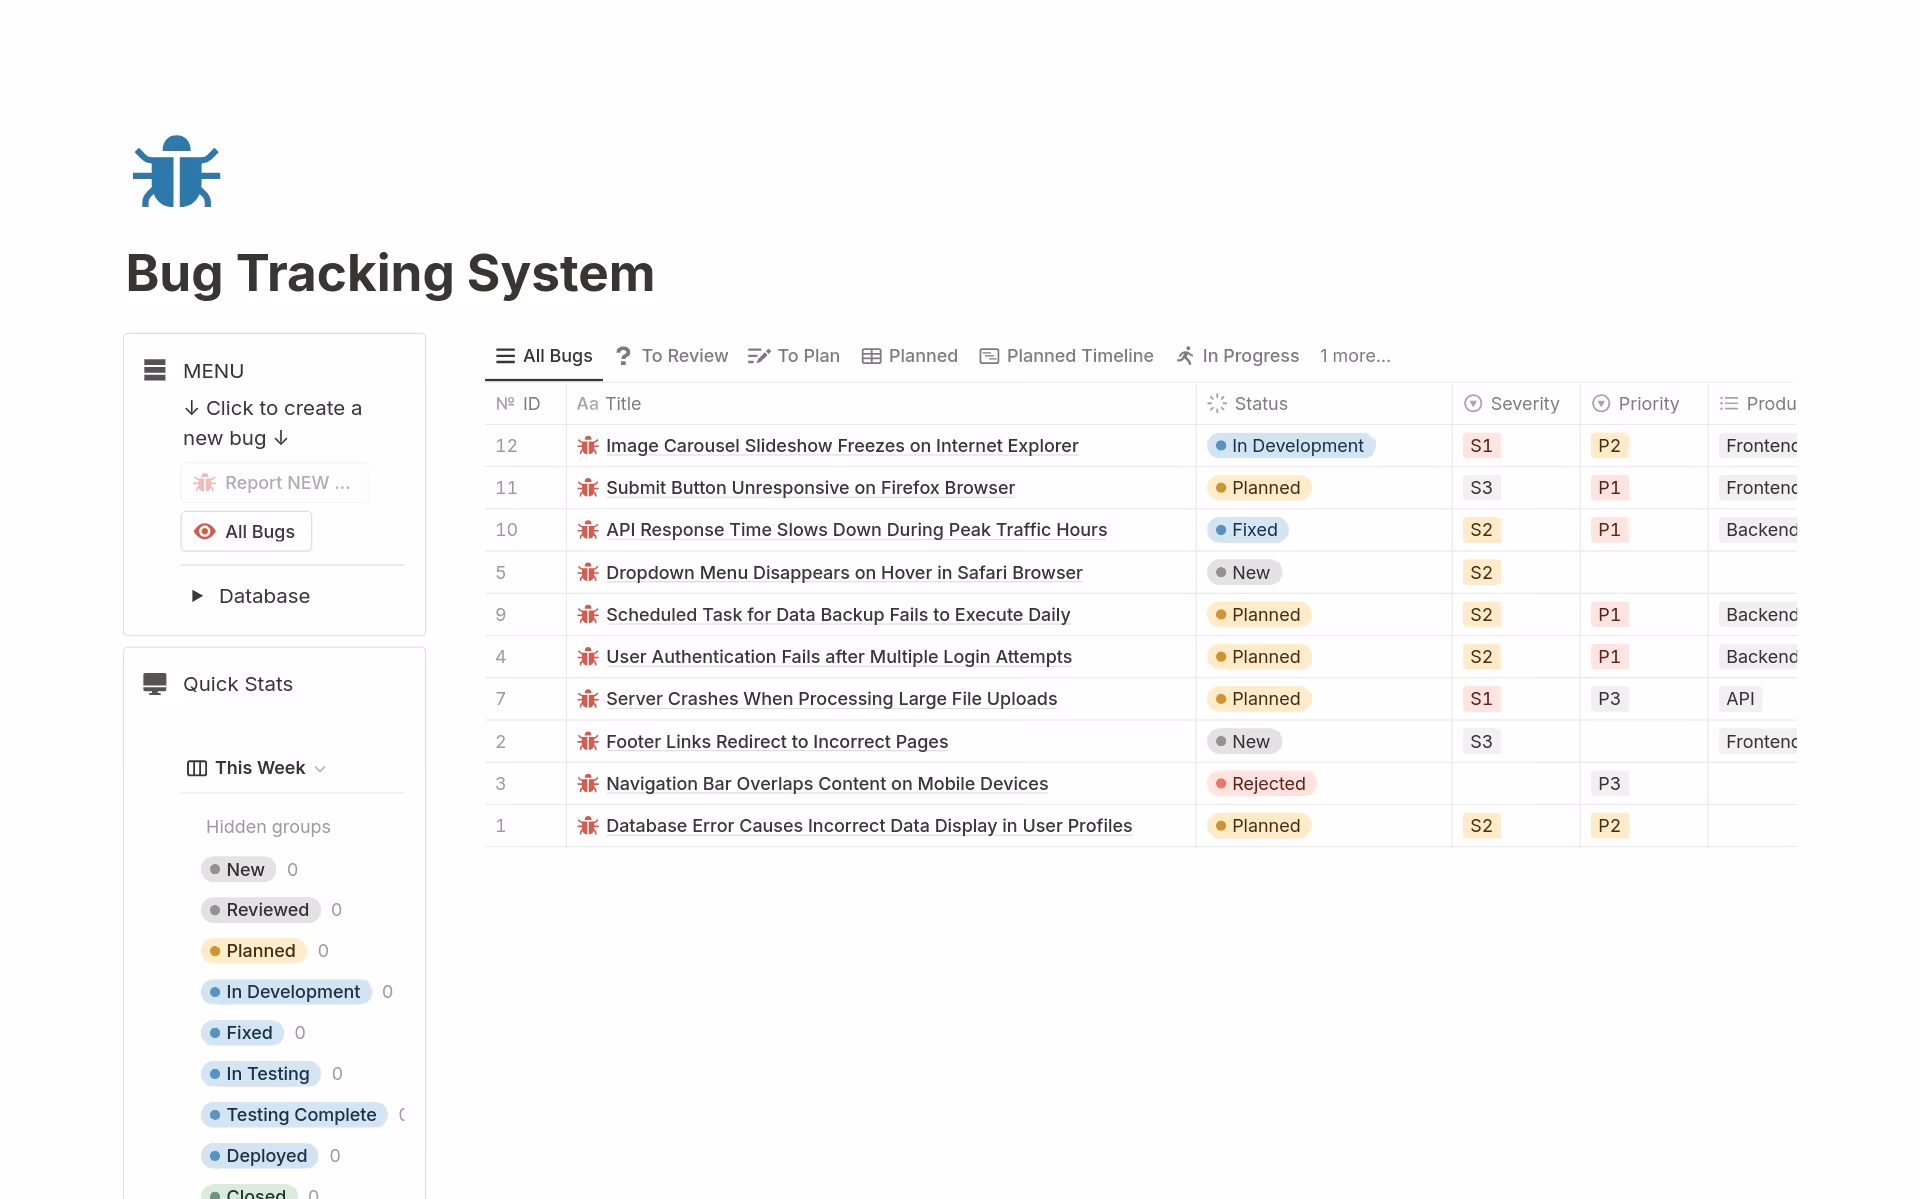This screenshot has height=1199, width=1920.
Task: Select the In Testing hidden group
Action: (261, 1074)
